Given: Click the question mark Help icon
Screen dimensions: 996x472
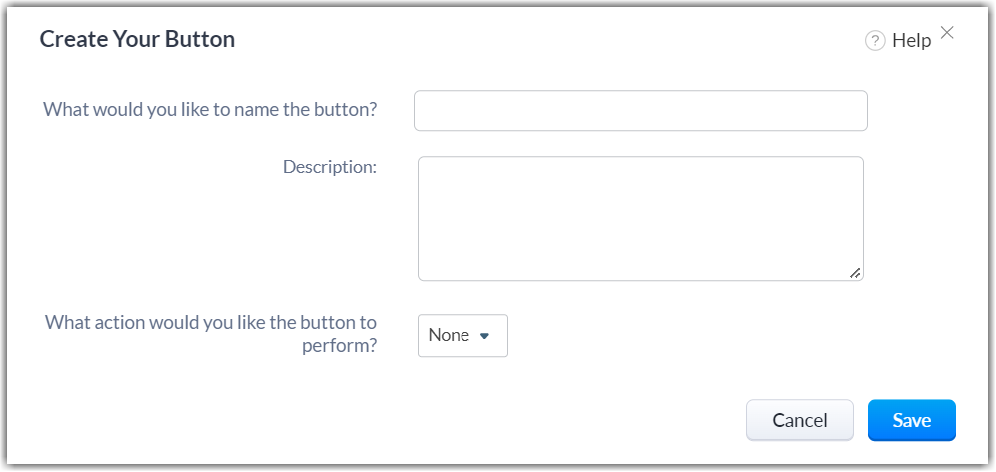Looking at the screenshot, I should 875,40.
